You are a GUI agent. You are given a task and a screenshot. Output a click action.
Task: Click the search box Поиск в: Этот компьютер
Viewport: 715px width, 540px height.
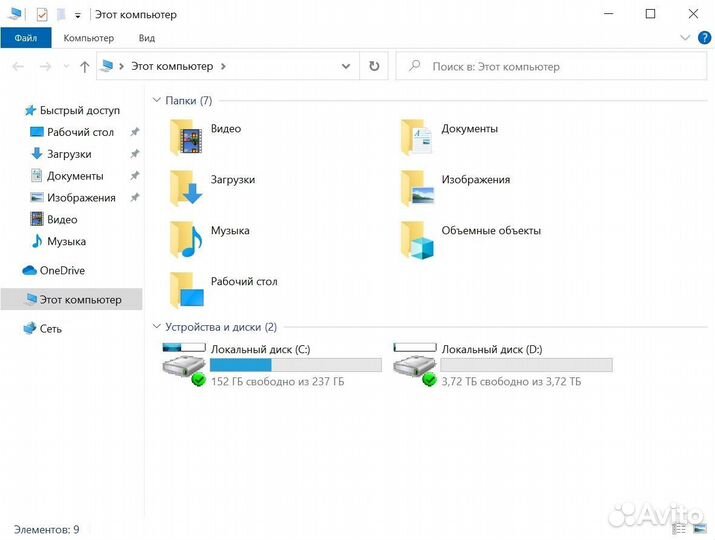[x=552, y=67]
